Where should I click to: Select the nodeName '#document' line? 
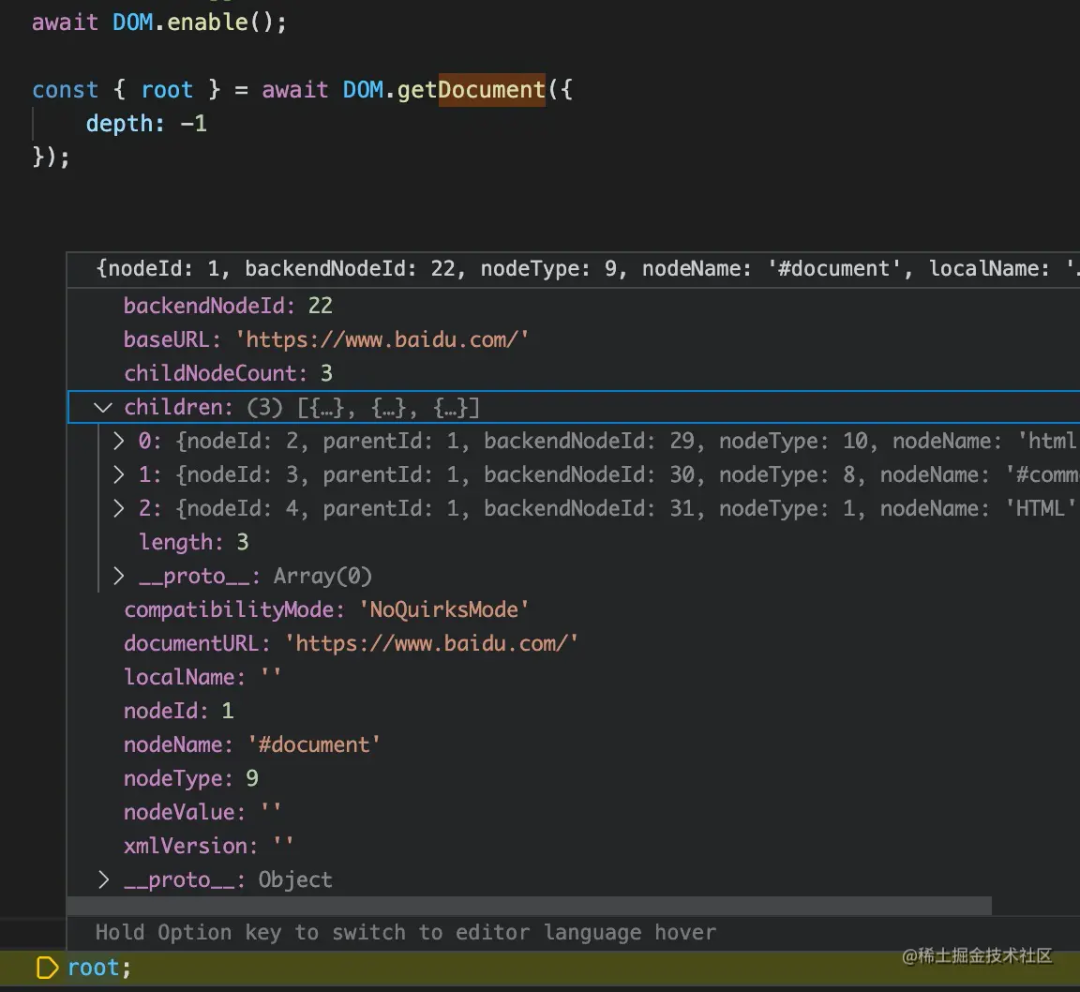click(x=252, y=745)
